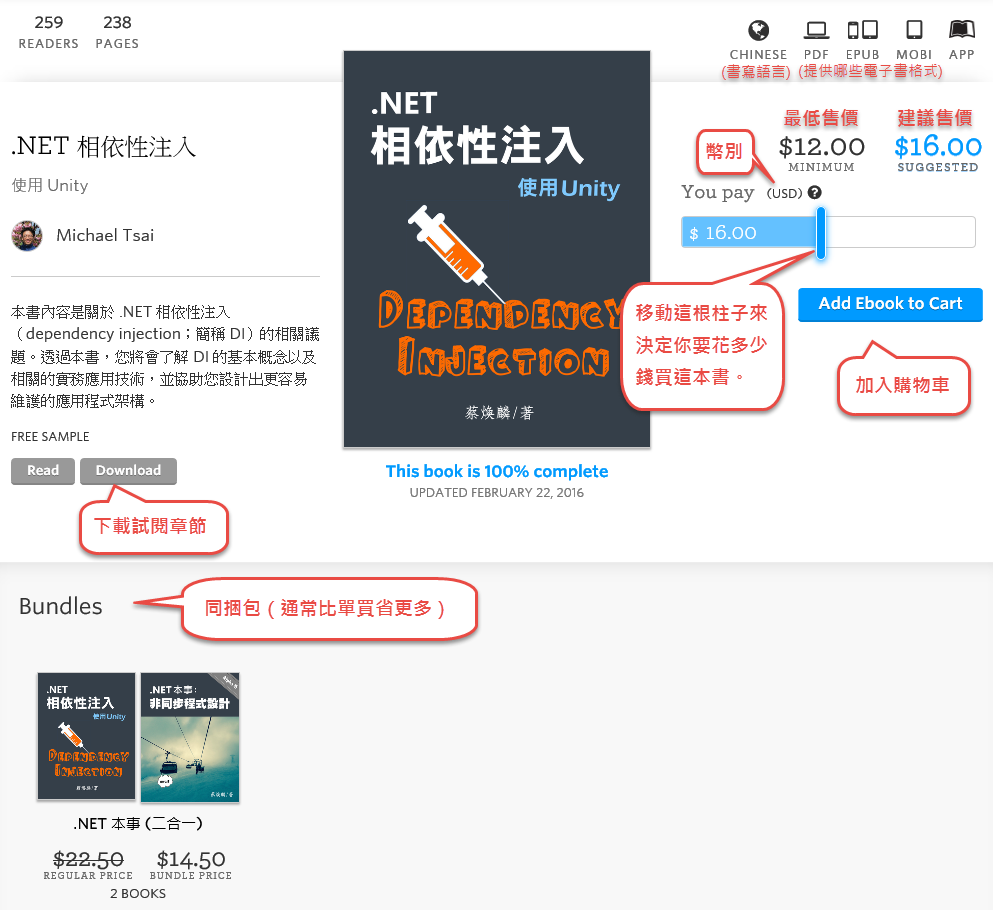Click the $16.00 suggested price
The width and height of the screenshot is (993, 910).
coord(937,147)
